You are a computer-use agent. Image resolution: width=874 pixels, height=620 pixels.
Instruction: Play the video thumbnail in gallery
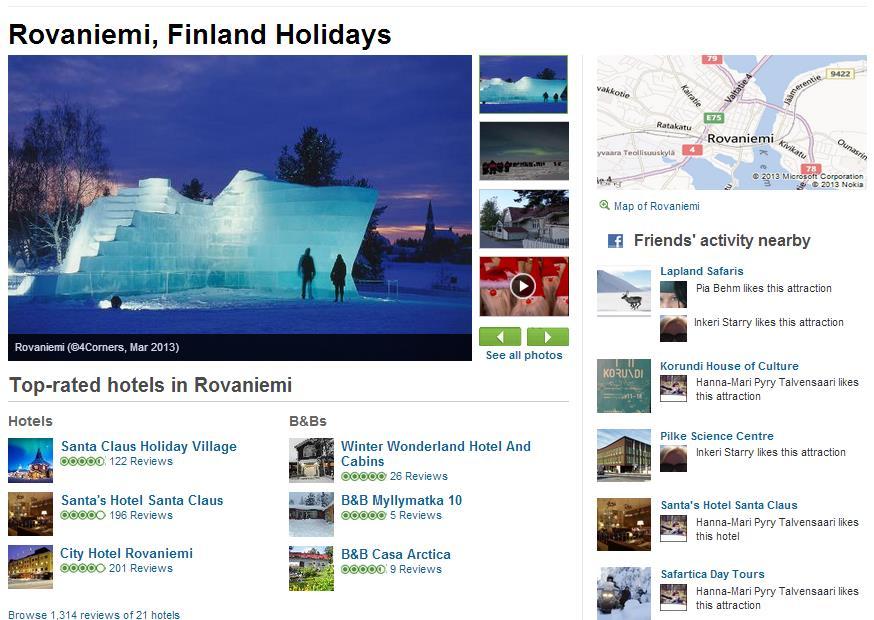point(523,287)
